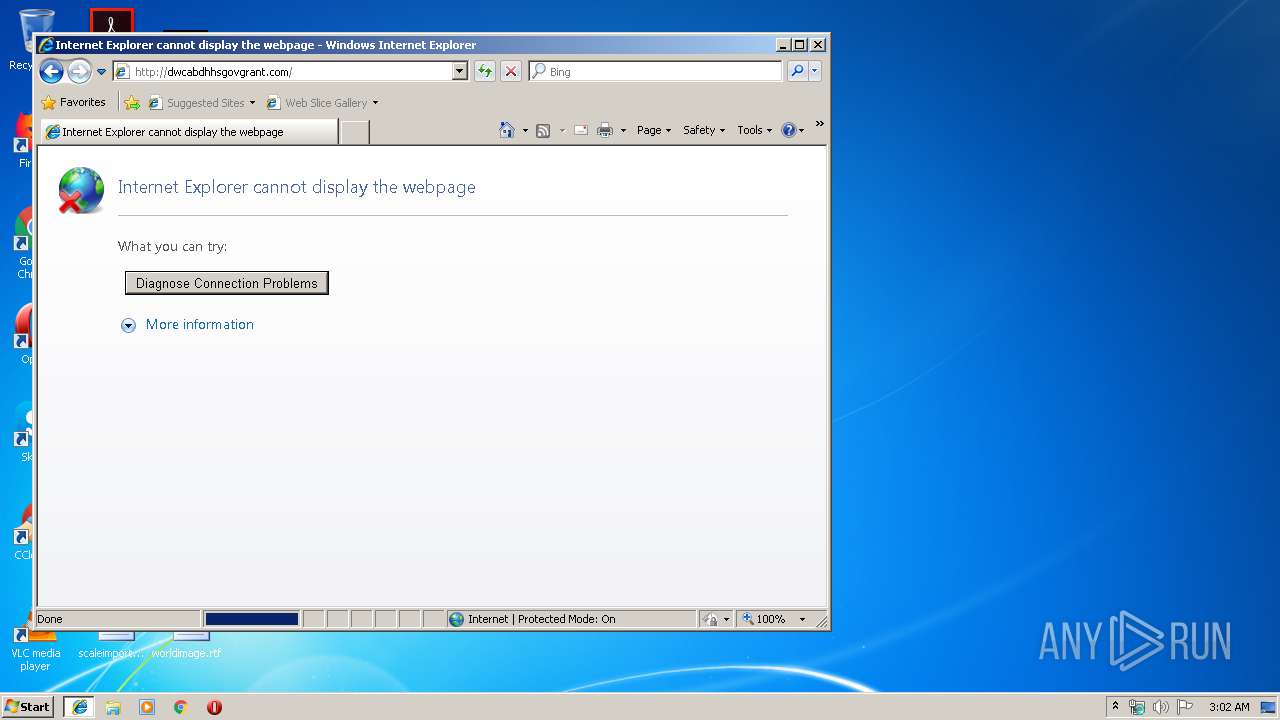Viewport: 1280px width, 720px height.
Task: Open a new blank tab
Action: pos(354,132)
